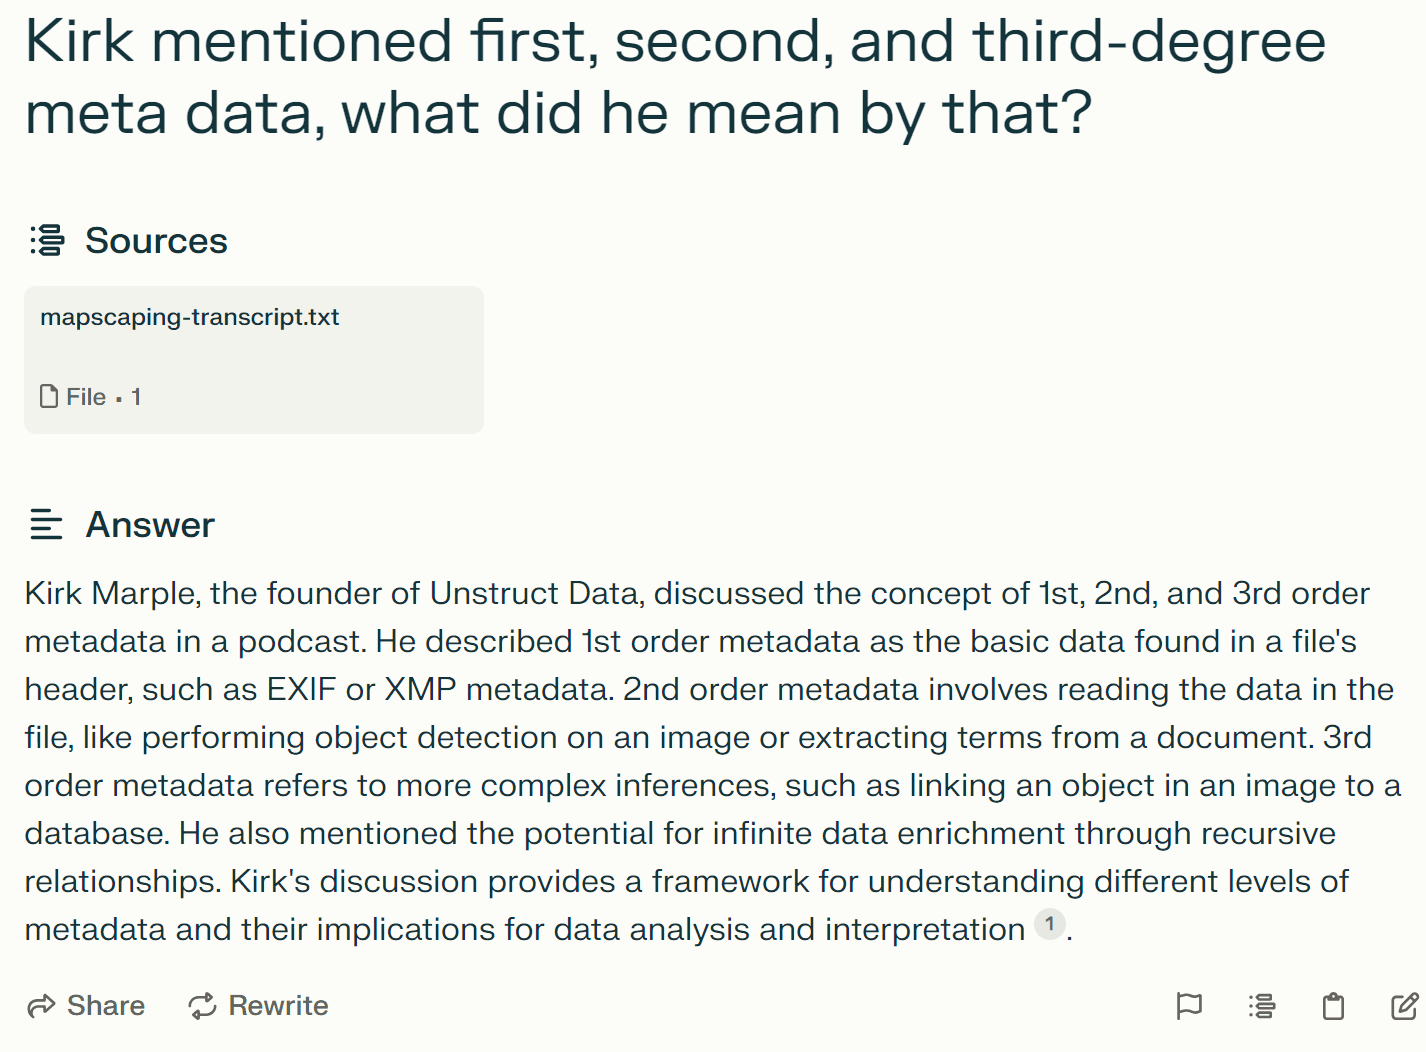Screen dimensions: 1426x1052
Task: Click the Sources heading text
Action: click(x=156, y=241)
